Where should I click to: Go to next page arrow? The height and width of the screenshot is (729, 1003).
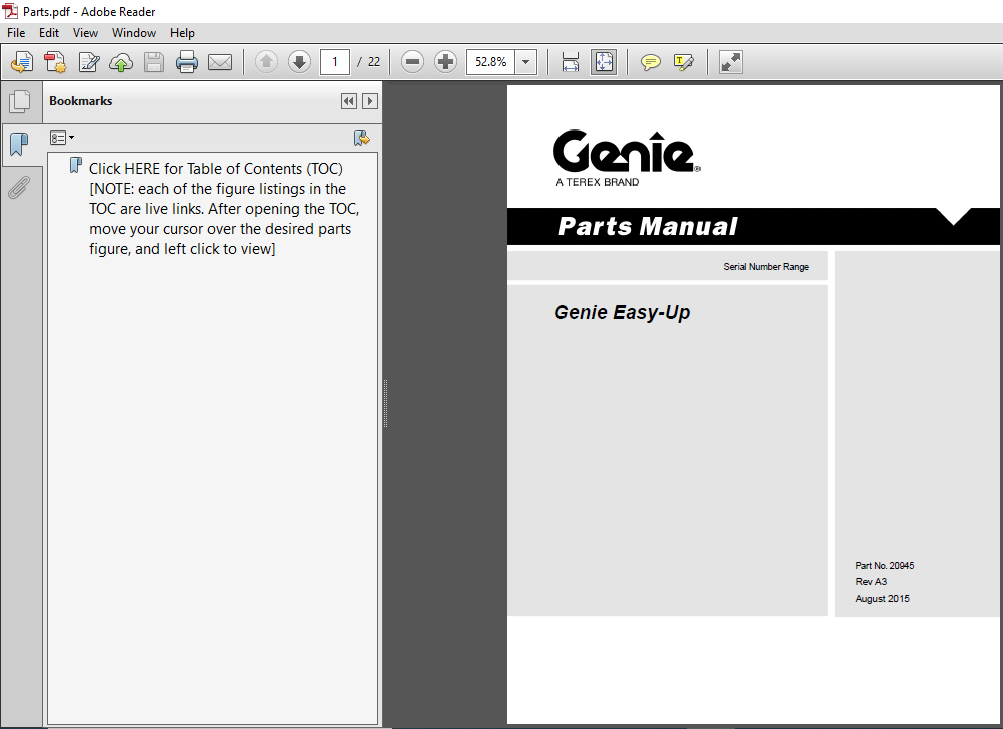click(x=299, y=62)
